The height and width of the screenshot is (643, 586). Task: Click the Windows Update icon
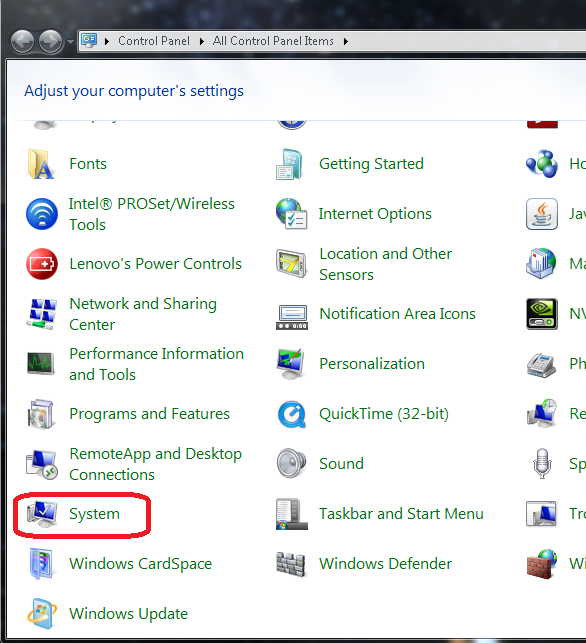tap(42, 614)
